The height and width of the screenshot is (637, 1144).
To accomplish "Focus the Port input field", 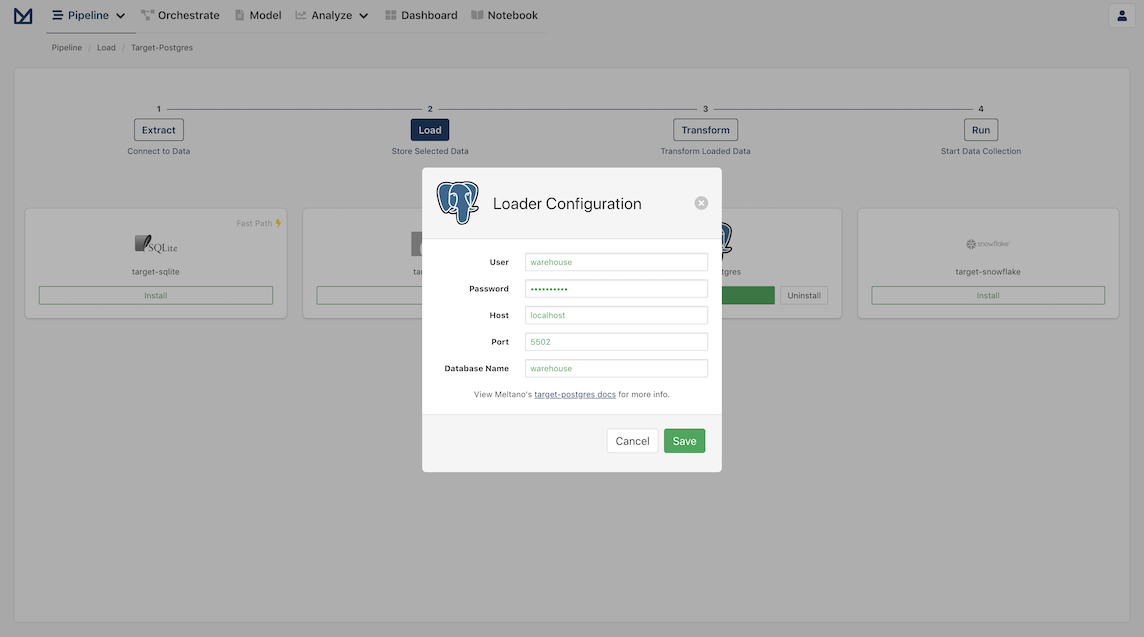I will 617,341.
